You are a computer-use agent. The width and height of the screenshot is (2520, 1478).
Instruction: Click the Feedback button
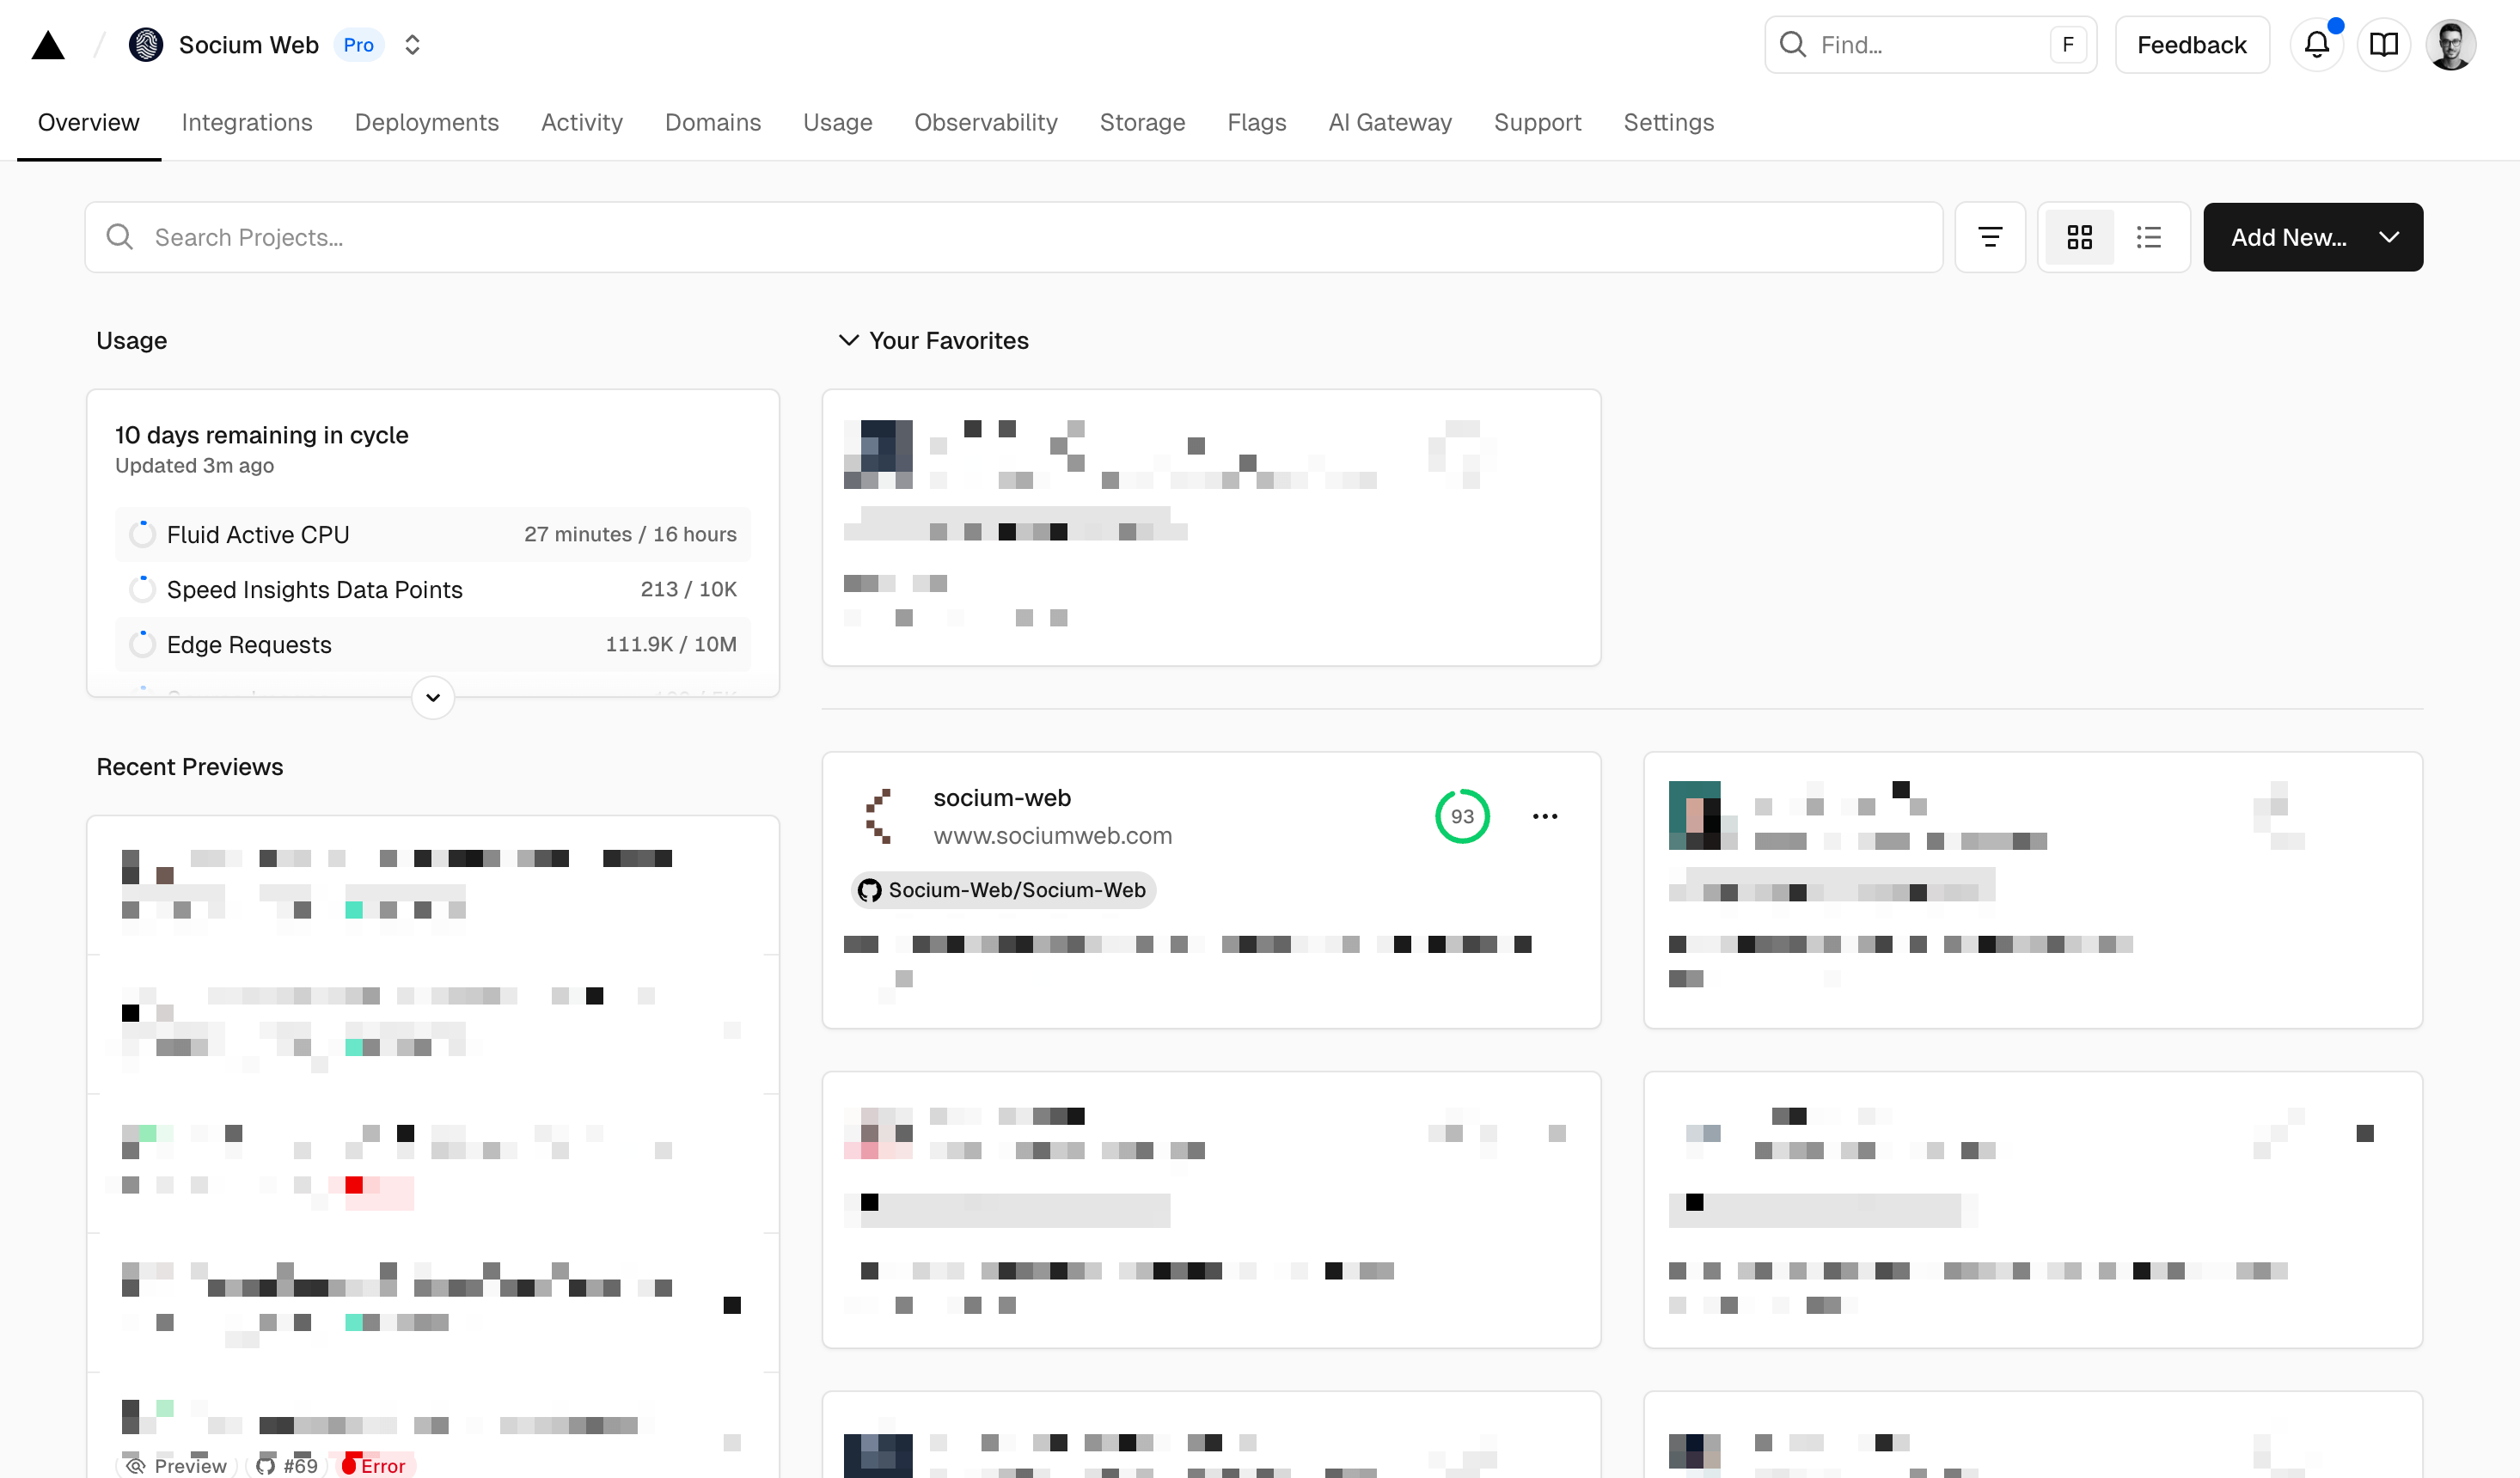point(2191,44)
